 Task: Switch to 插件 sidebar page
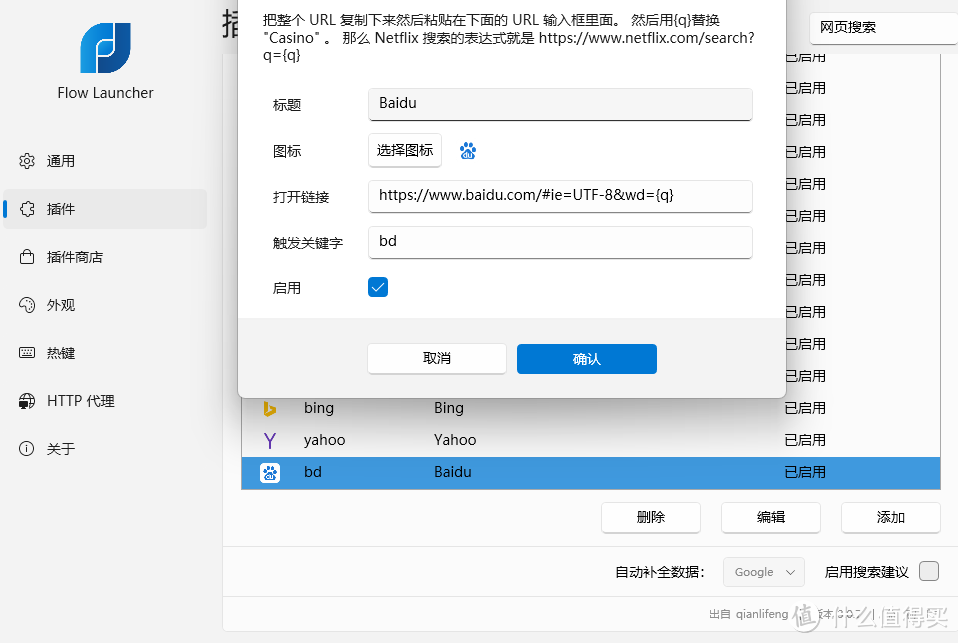point(105,209)
